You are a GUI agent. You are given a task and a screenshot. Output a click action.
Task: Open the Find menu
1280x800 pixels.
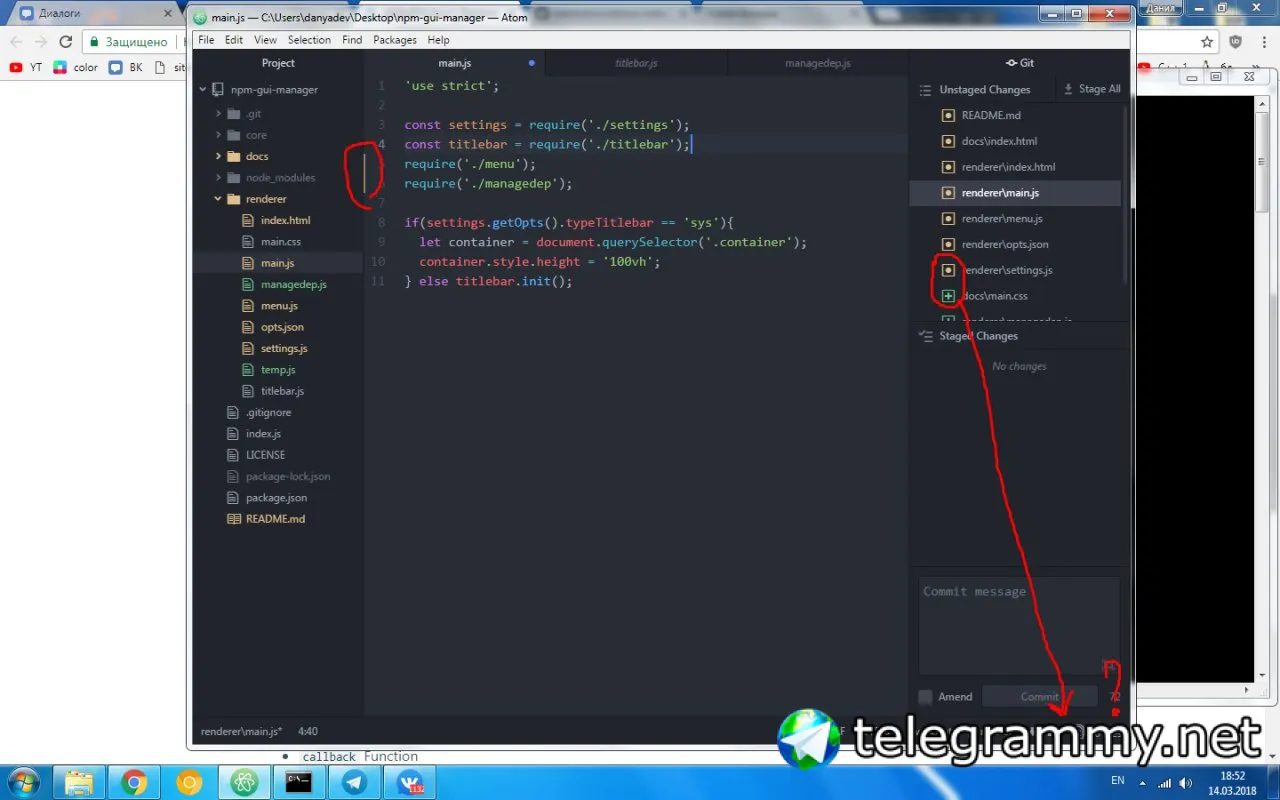(352, 40)
